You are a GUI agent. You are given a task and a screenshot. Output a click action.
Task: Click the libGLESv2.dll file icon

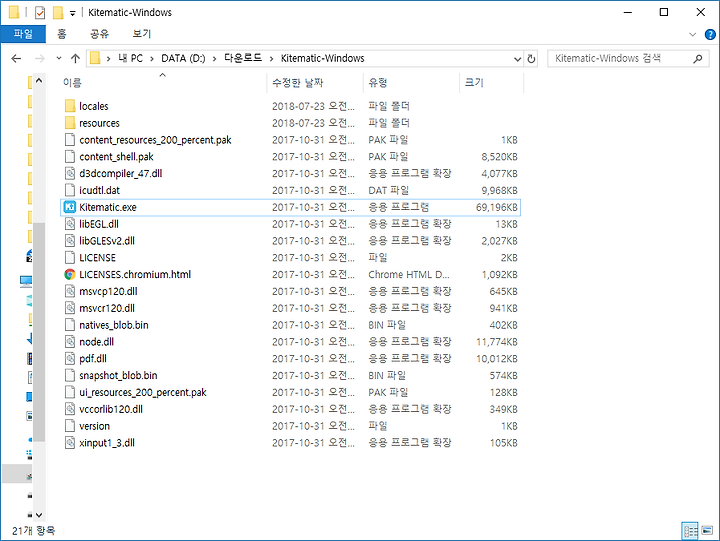coord(70,241)
